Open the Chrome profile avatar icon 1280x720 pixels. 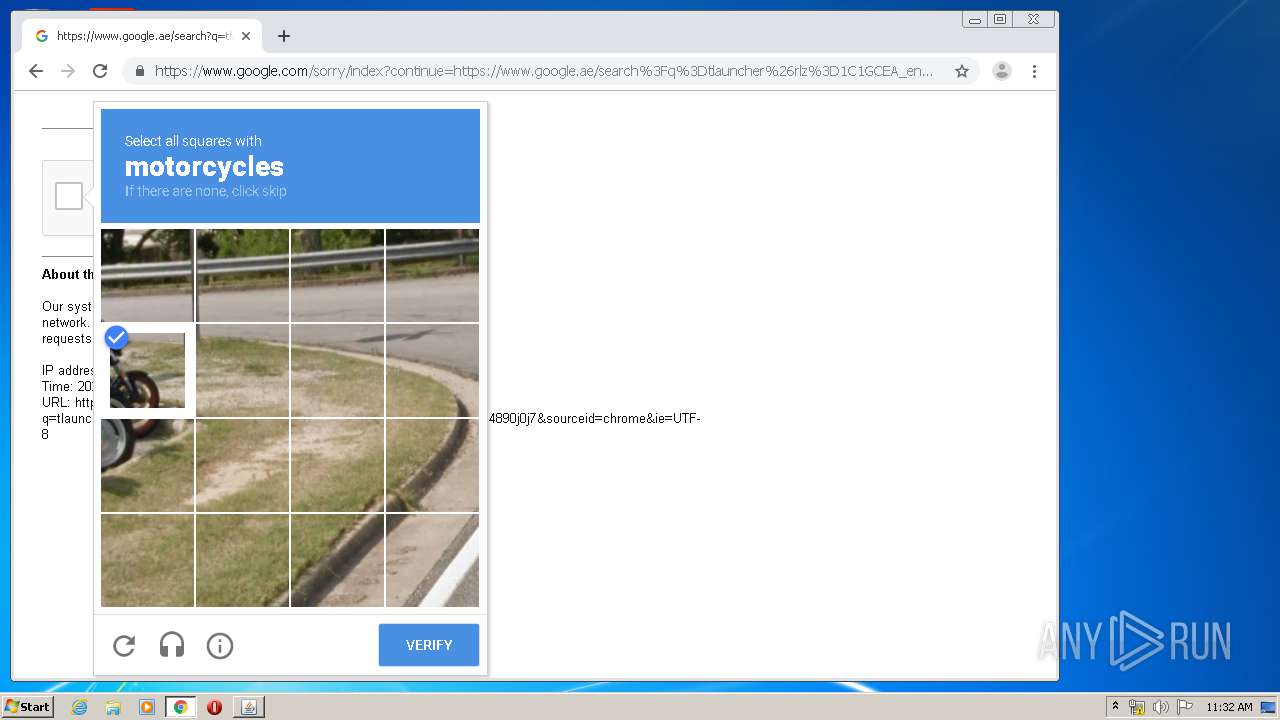pyautogui.click(x=1002, y=71)
